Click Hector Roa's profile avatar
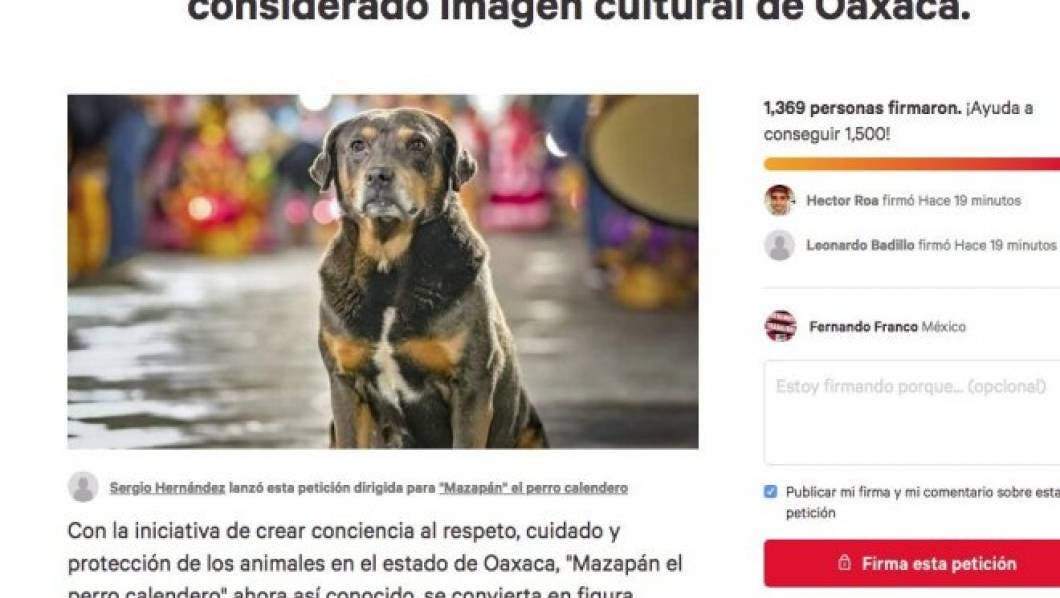 pyautogui.click(x=779, y=200)
